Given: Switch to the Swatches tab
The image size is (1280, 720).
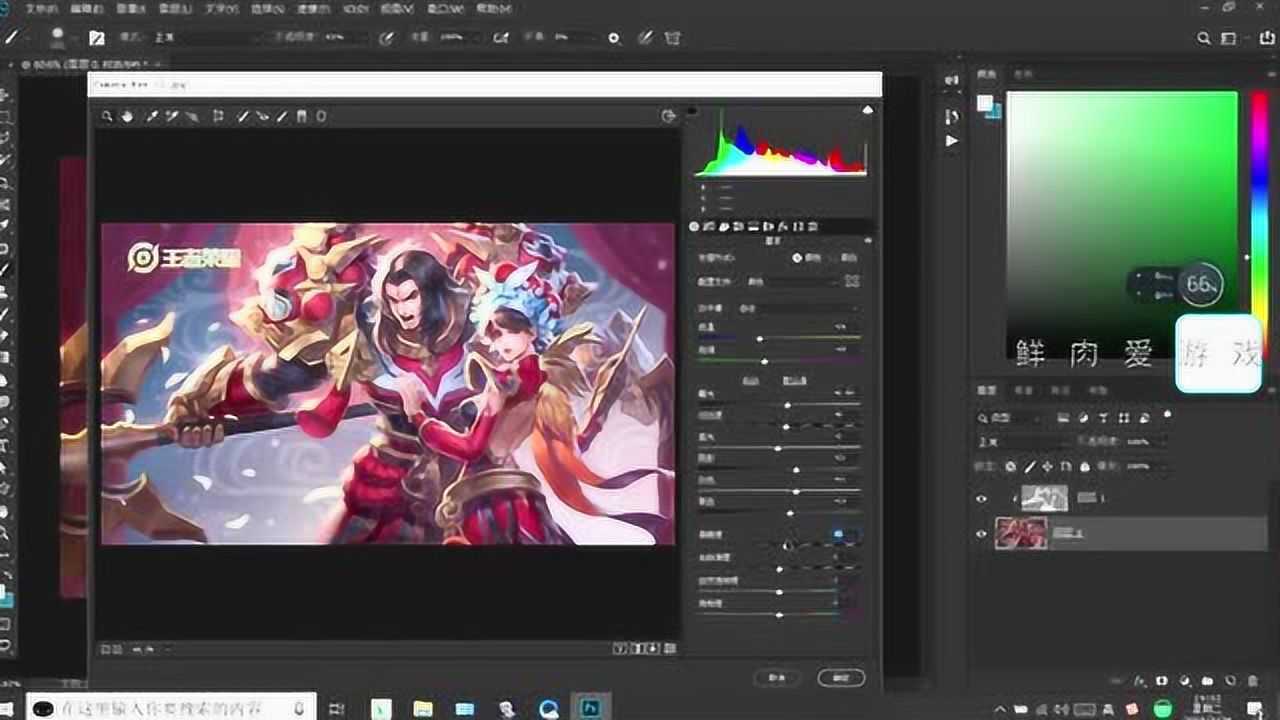Looking at the screenshot, I should click(1022, 74).
